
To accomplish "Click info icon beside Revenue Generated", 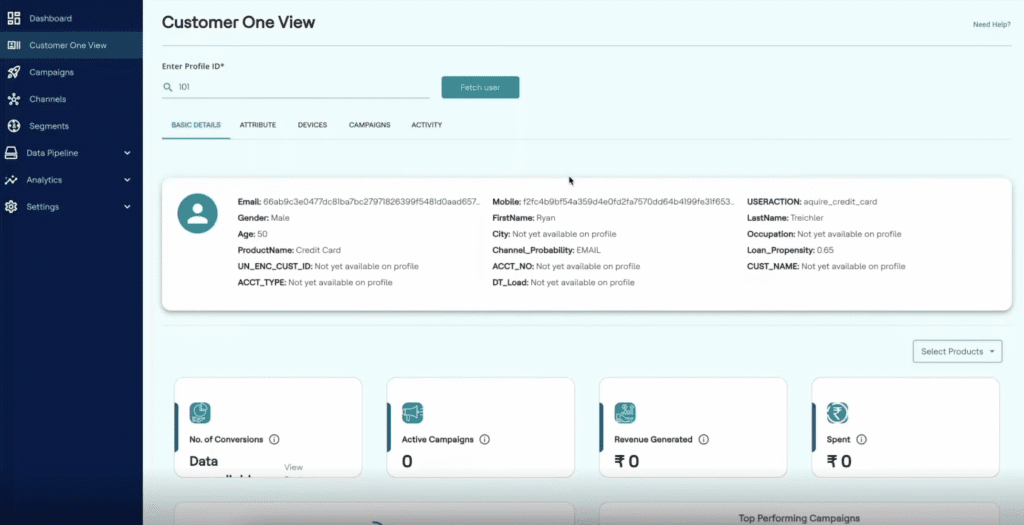I will tap(703, 439).
